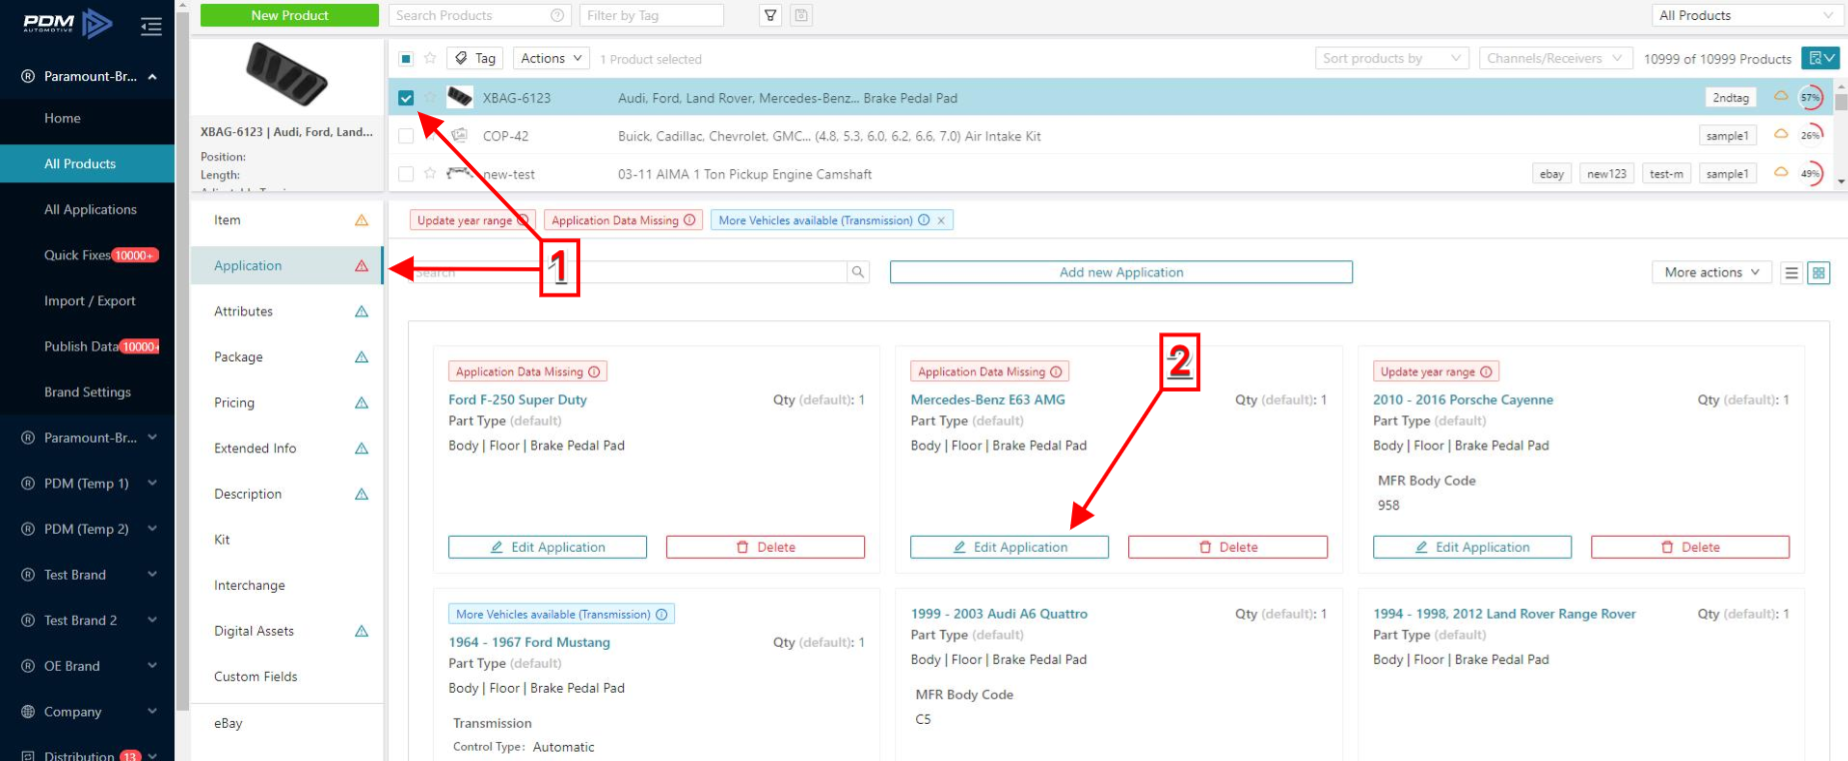The width and height of the screenshot is (1848, 761).
Task: Star the XBAG-6123 product row
Action: tap(430, 97)
